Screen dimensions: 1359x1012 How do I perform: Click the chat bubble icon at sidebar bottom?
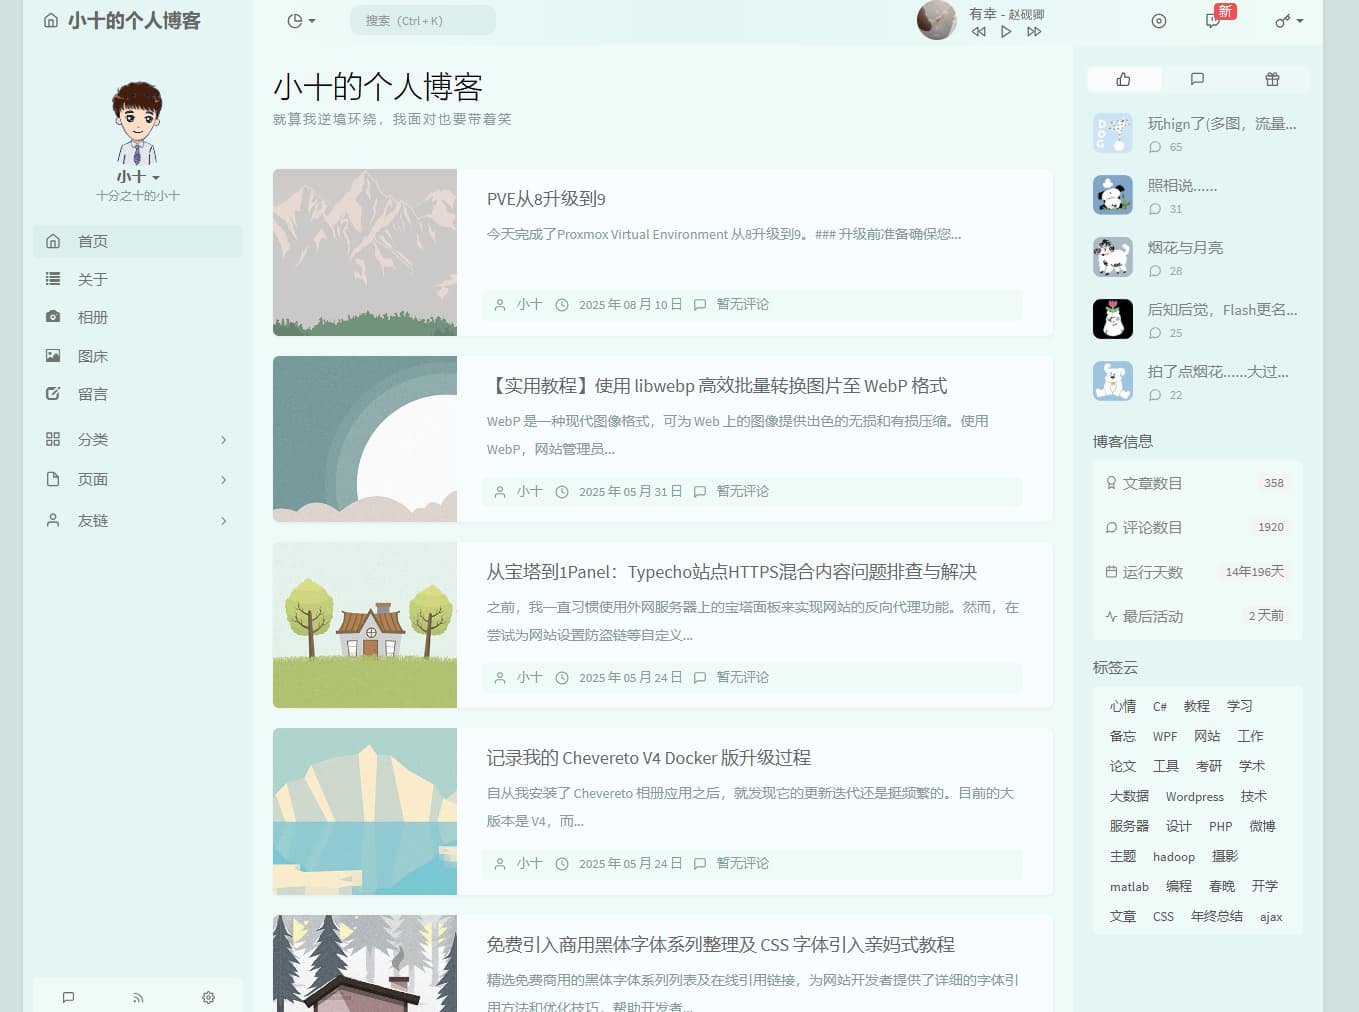click(x=68, y=996)
